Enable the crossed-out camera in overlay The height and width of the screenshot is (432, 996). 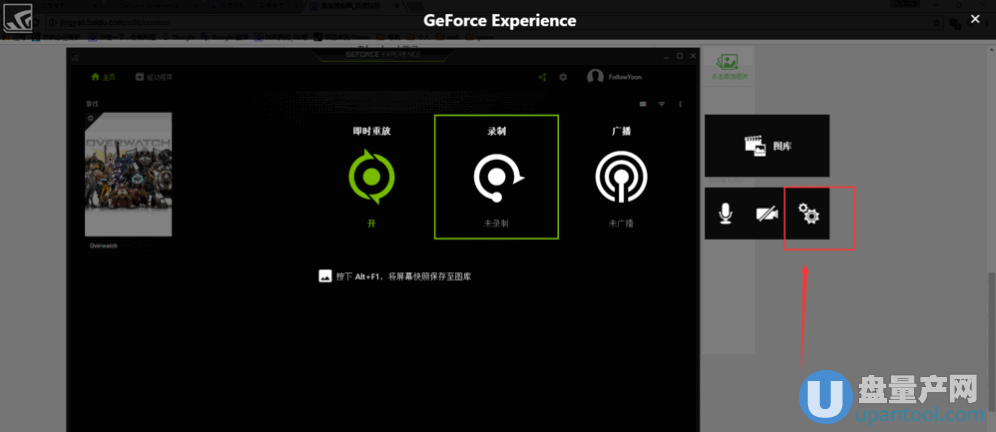[x=767, y=213]
